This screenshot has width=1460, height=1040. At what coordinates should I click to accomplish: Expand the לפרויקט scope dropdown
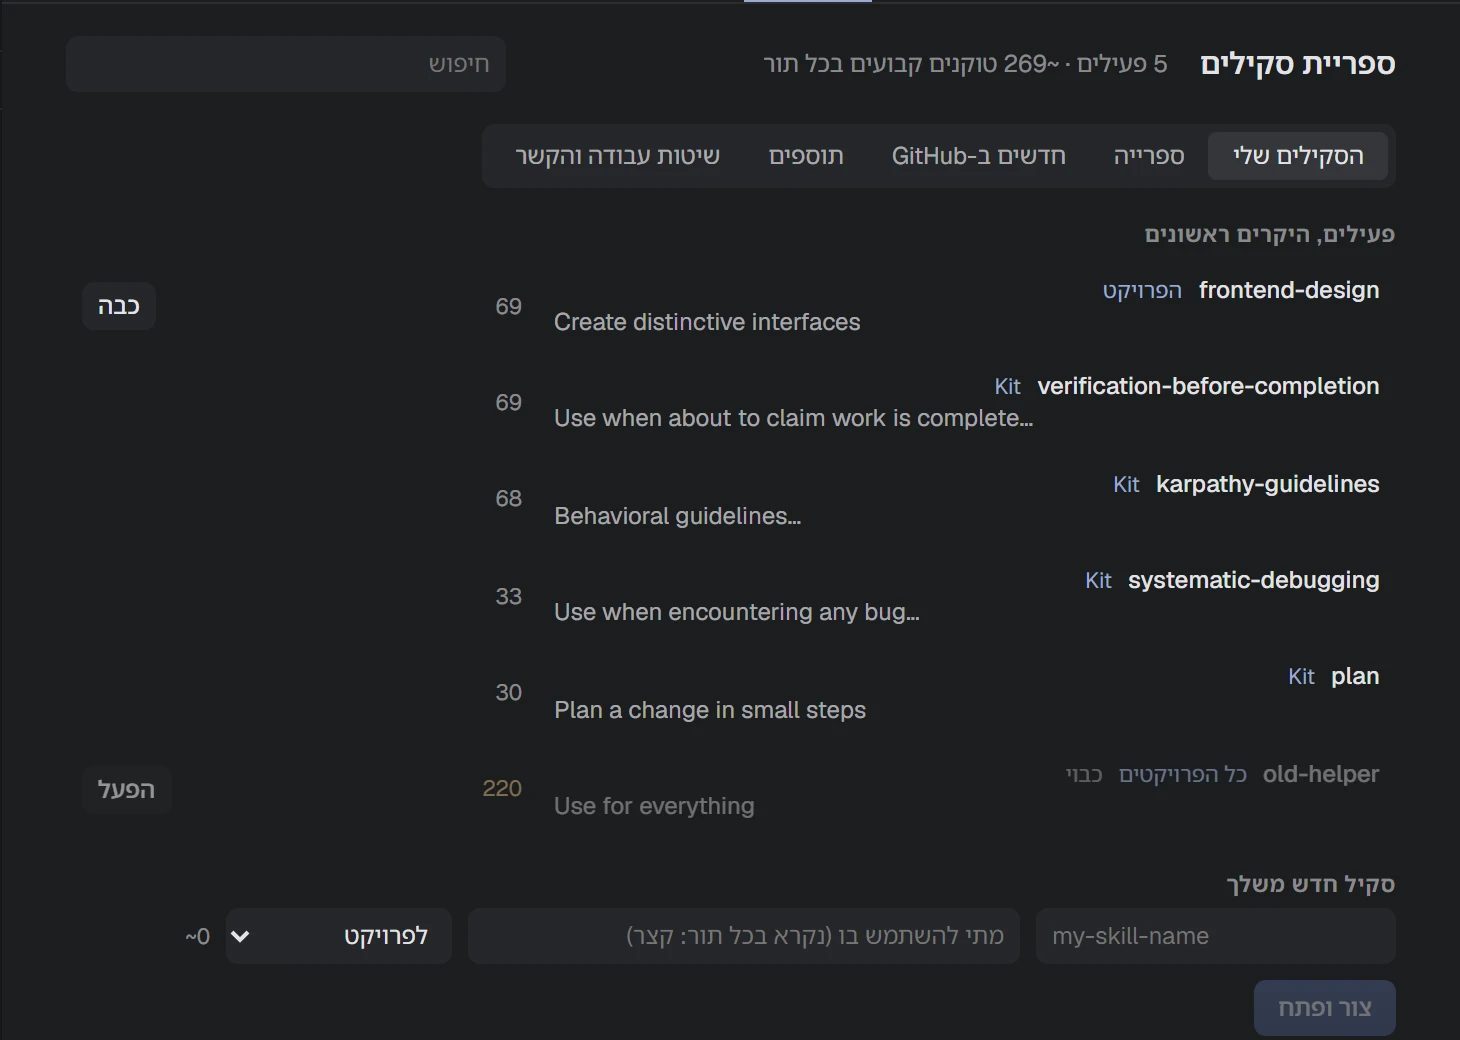(x=339, y=936)
